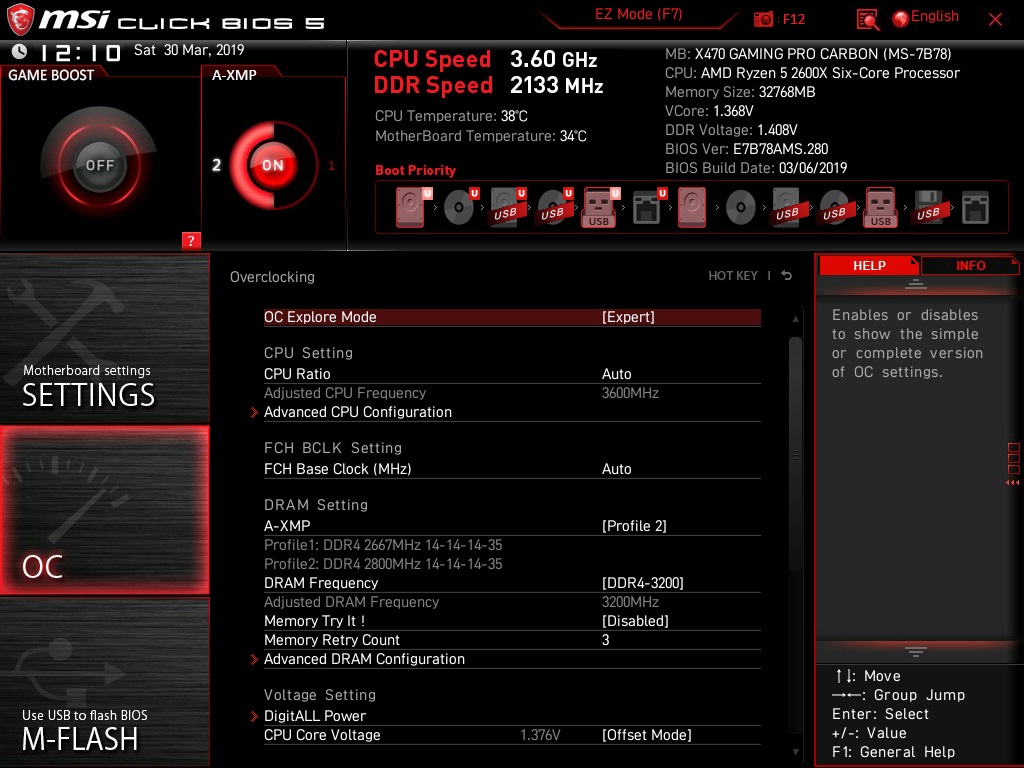The width and height of the screenshot is (1024, 768).
Task: Select the UEFI USB CD/DVD boot icon
Action: [554, 207]
